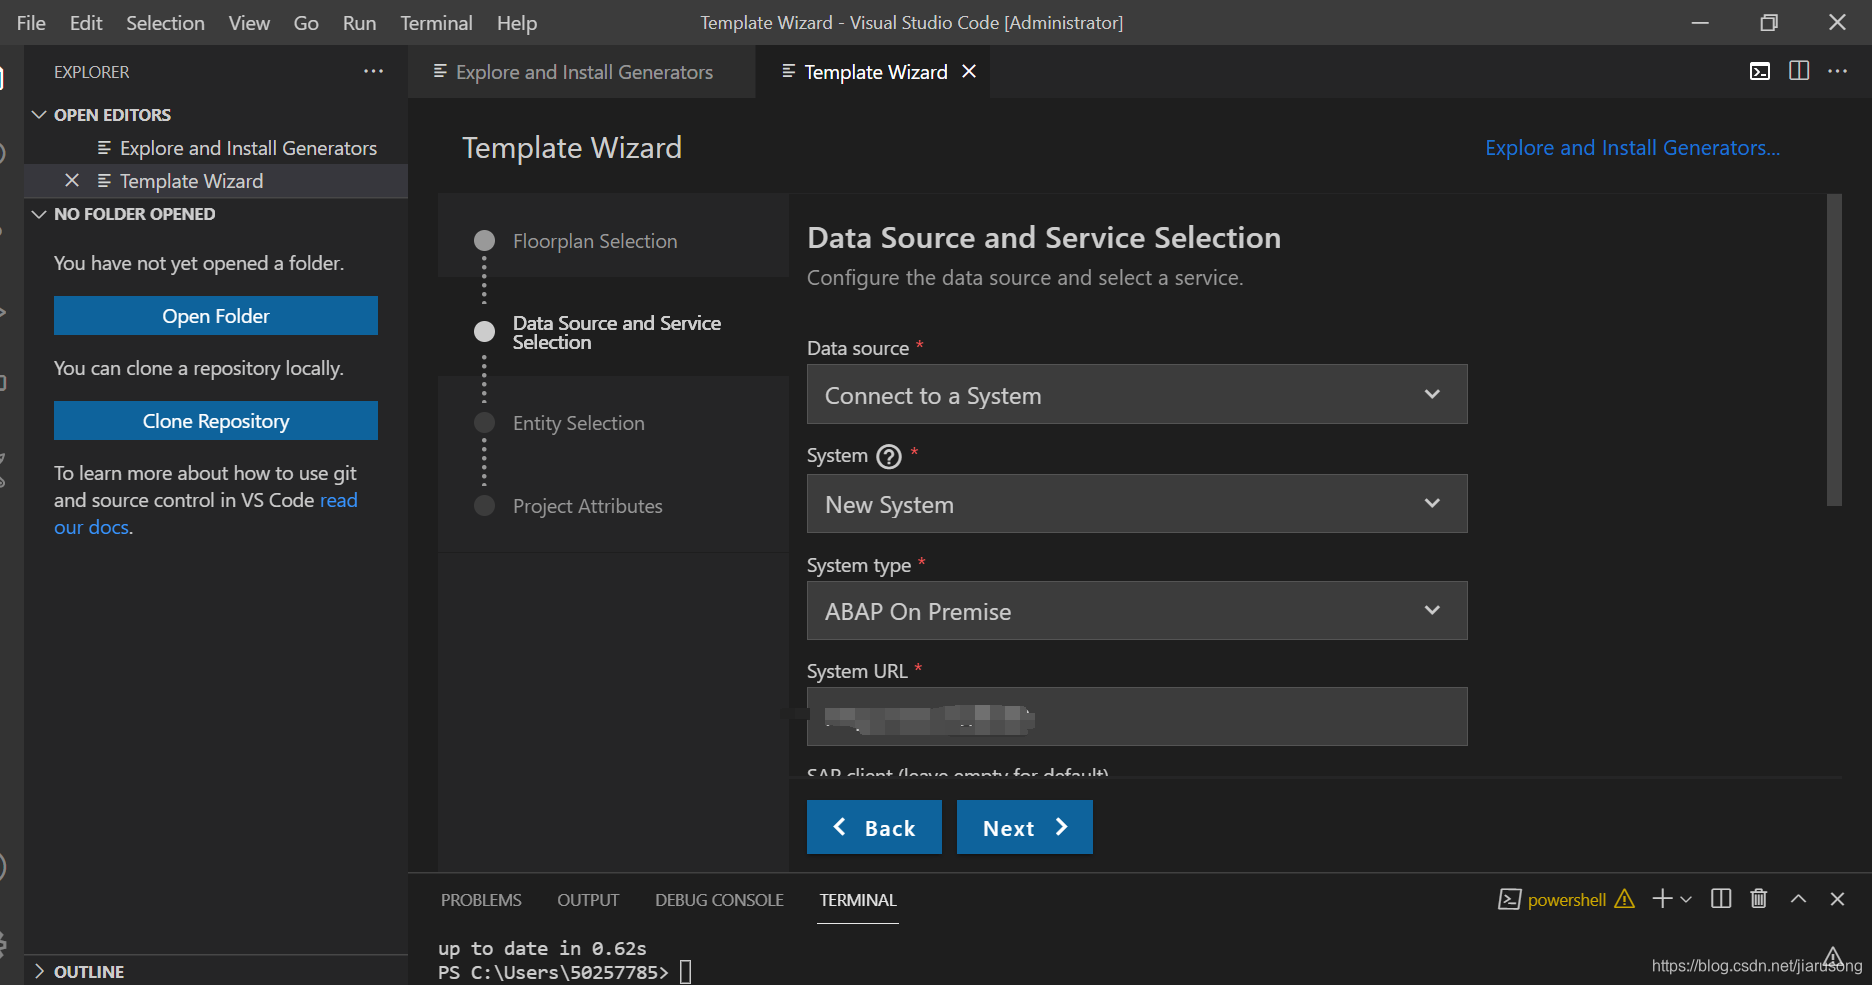This screenshot has height=985, width=1872.
Task: Click the Open Folder button
Action: click(x=216, y=316)
